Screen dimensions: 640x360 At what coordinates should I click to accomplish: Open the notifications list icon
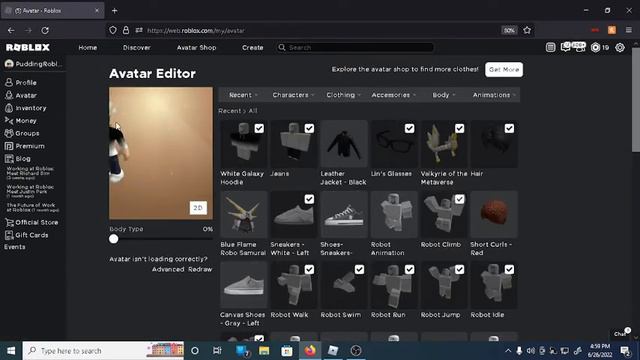coord(550,47)
